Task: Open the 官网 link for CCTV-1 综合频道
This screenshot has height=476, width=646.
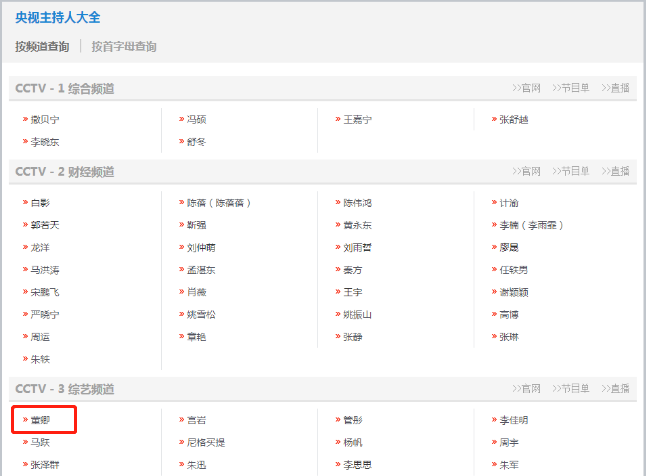Action: 527,88
